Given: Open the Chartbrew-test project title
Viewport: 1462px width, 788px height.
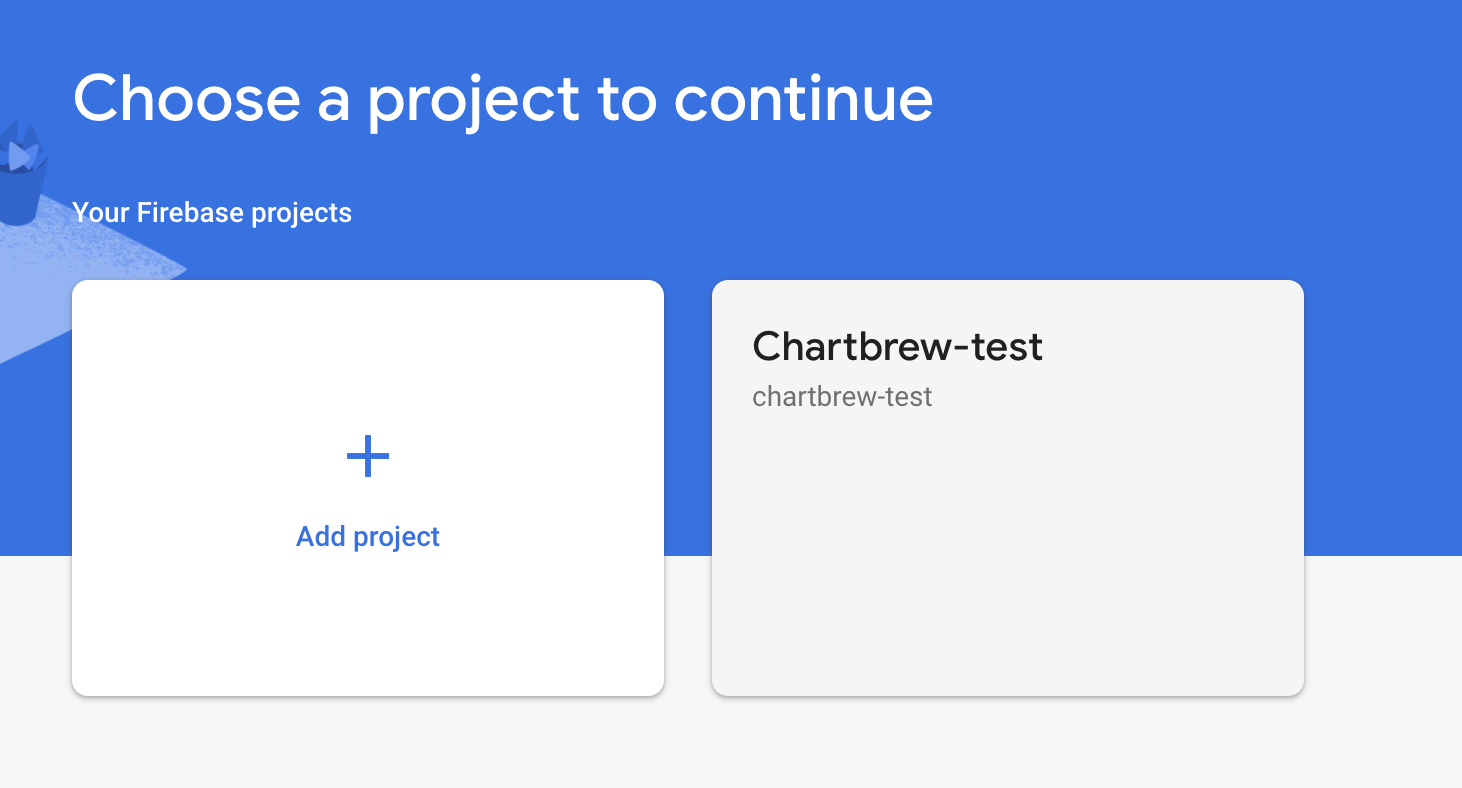Looking at the screenshot, I should [897, 347].
